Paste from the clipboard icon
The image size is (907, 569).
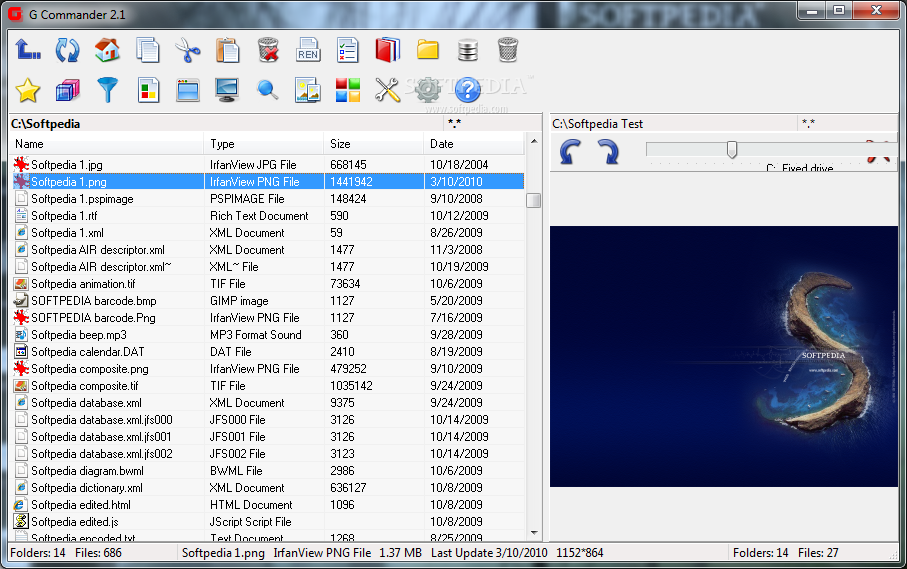[x=227, y=50]
